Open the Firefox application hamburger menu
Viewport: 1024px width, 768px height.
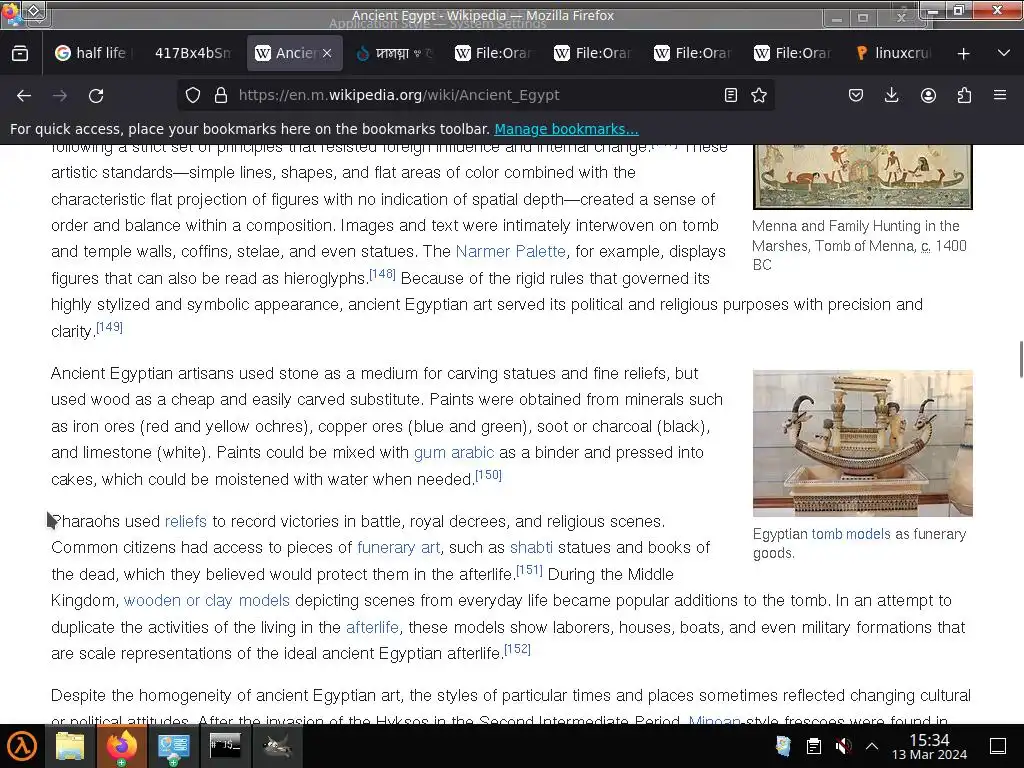[x=1000, y=95]
